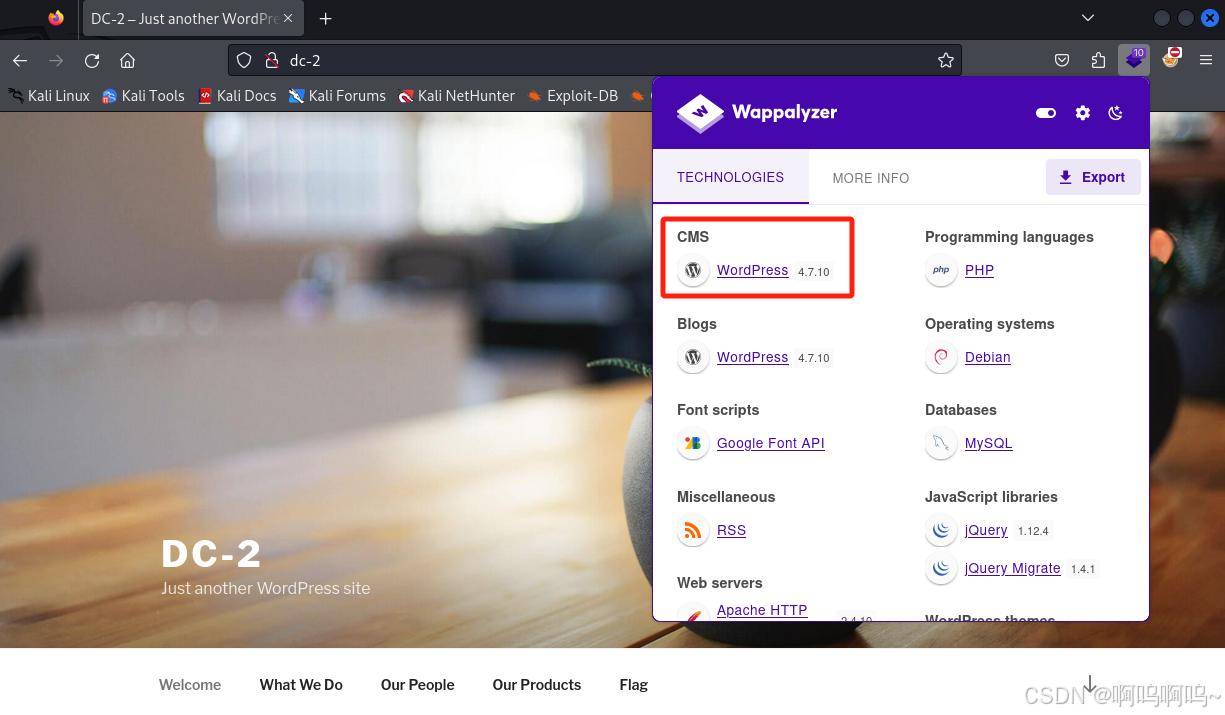Open the What We Do menu item

(301, 685)
